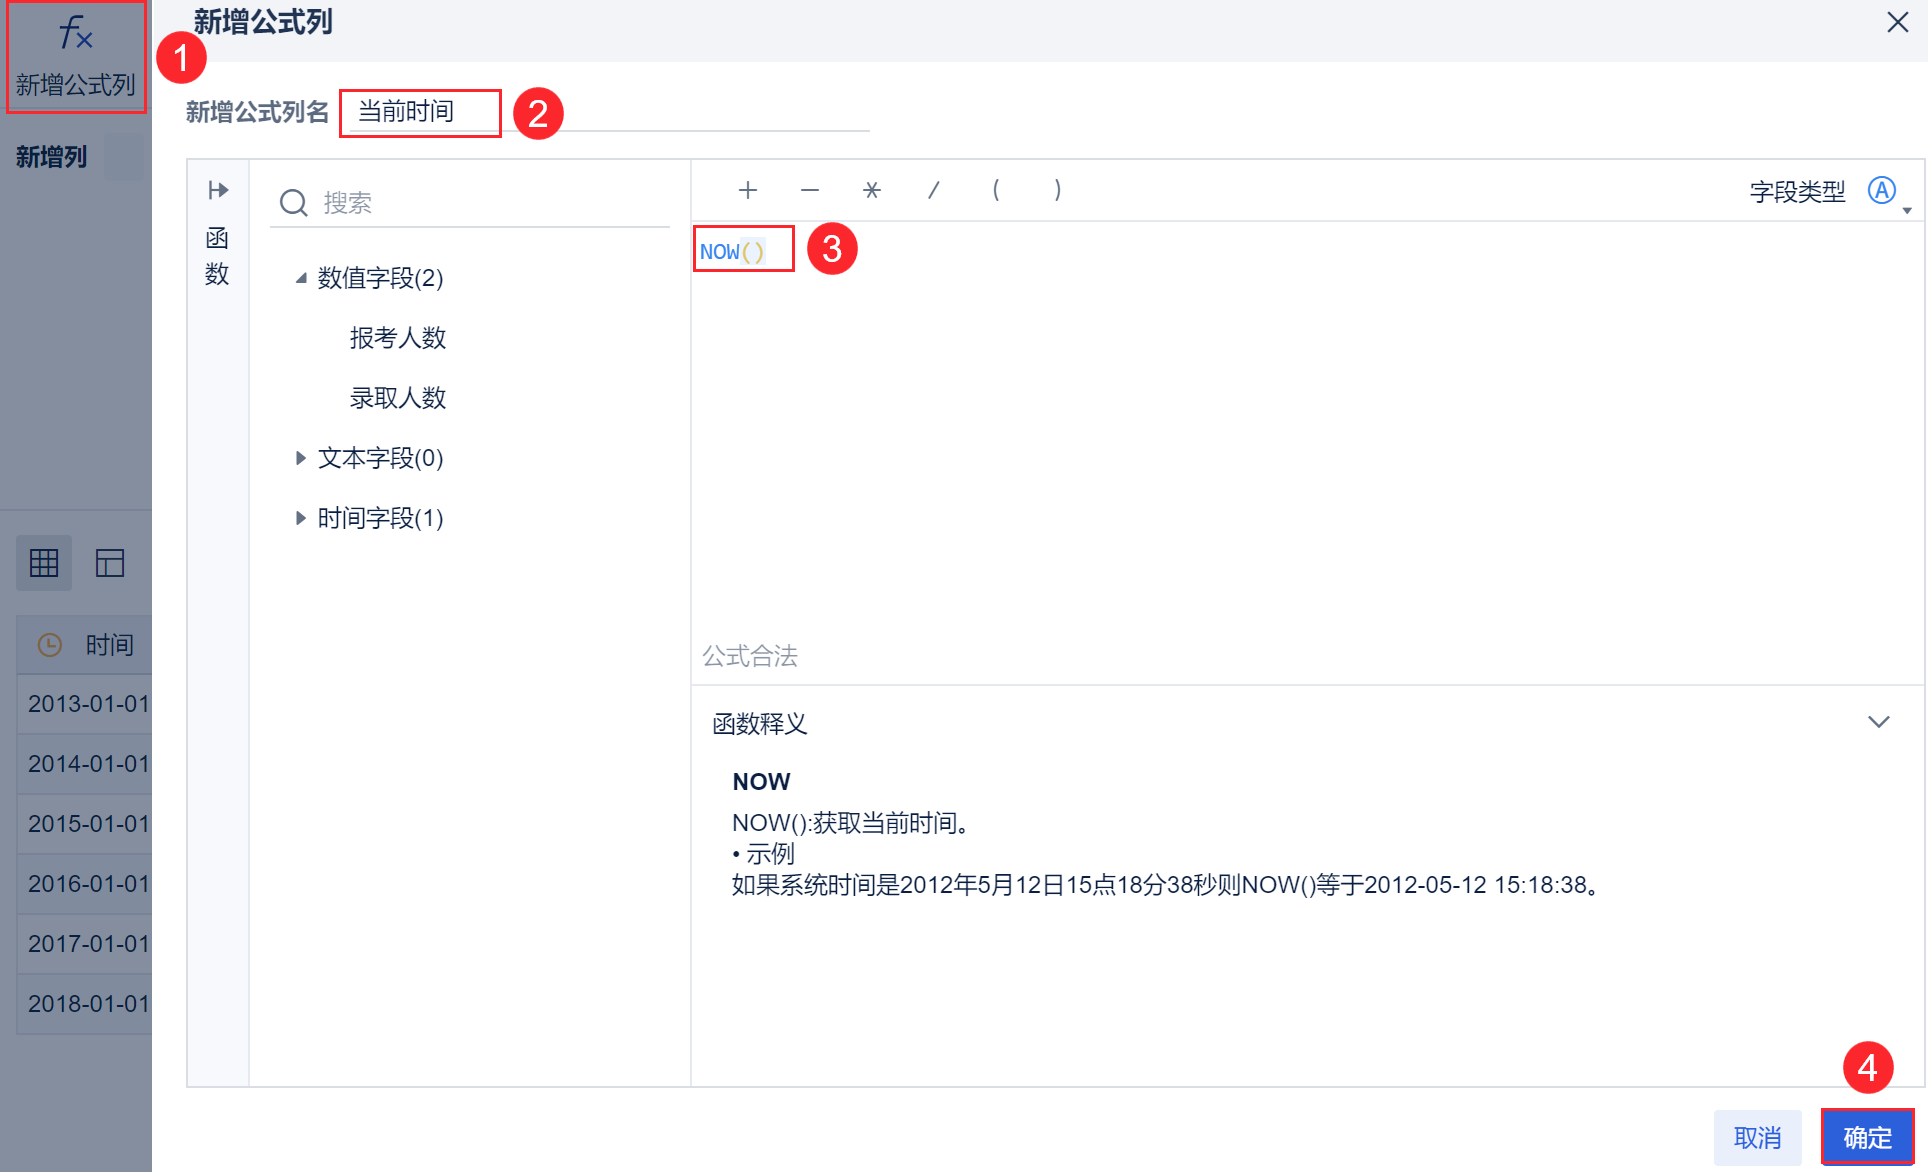The height and width of the screenshot is (1172, 1928).
Task: Select the 2016-01-01 cell
Action: pyautogui.click(x=85, y=884)
